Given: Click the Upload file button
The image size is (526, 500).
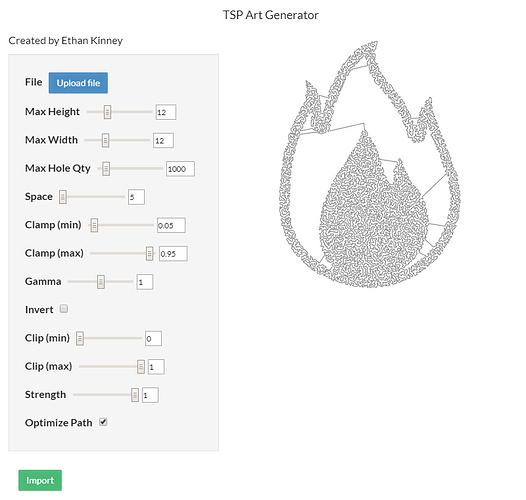Looking at the screenshot, I should (x=78, y=83).
